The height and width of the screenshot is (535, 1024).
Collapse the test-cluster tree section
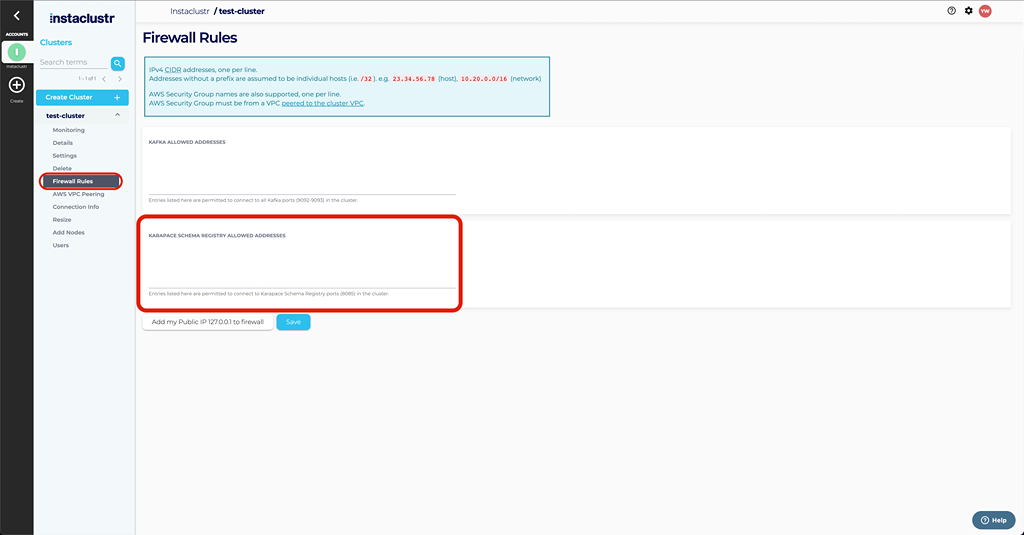coord(117,116)
